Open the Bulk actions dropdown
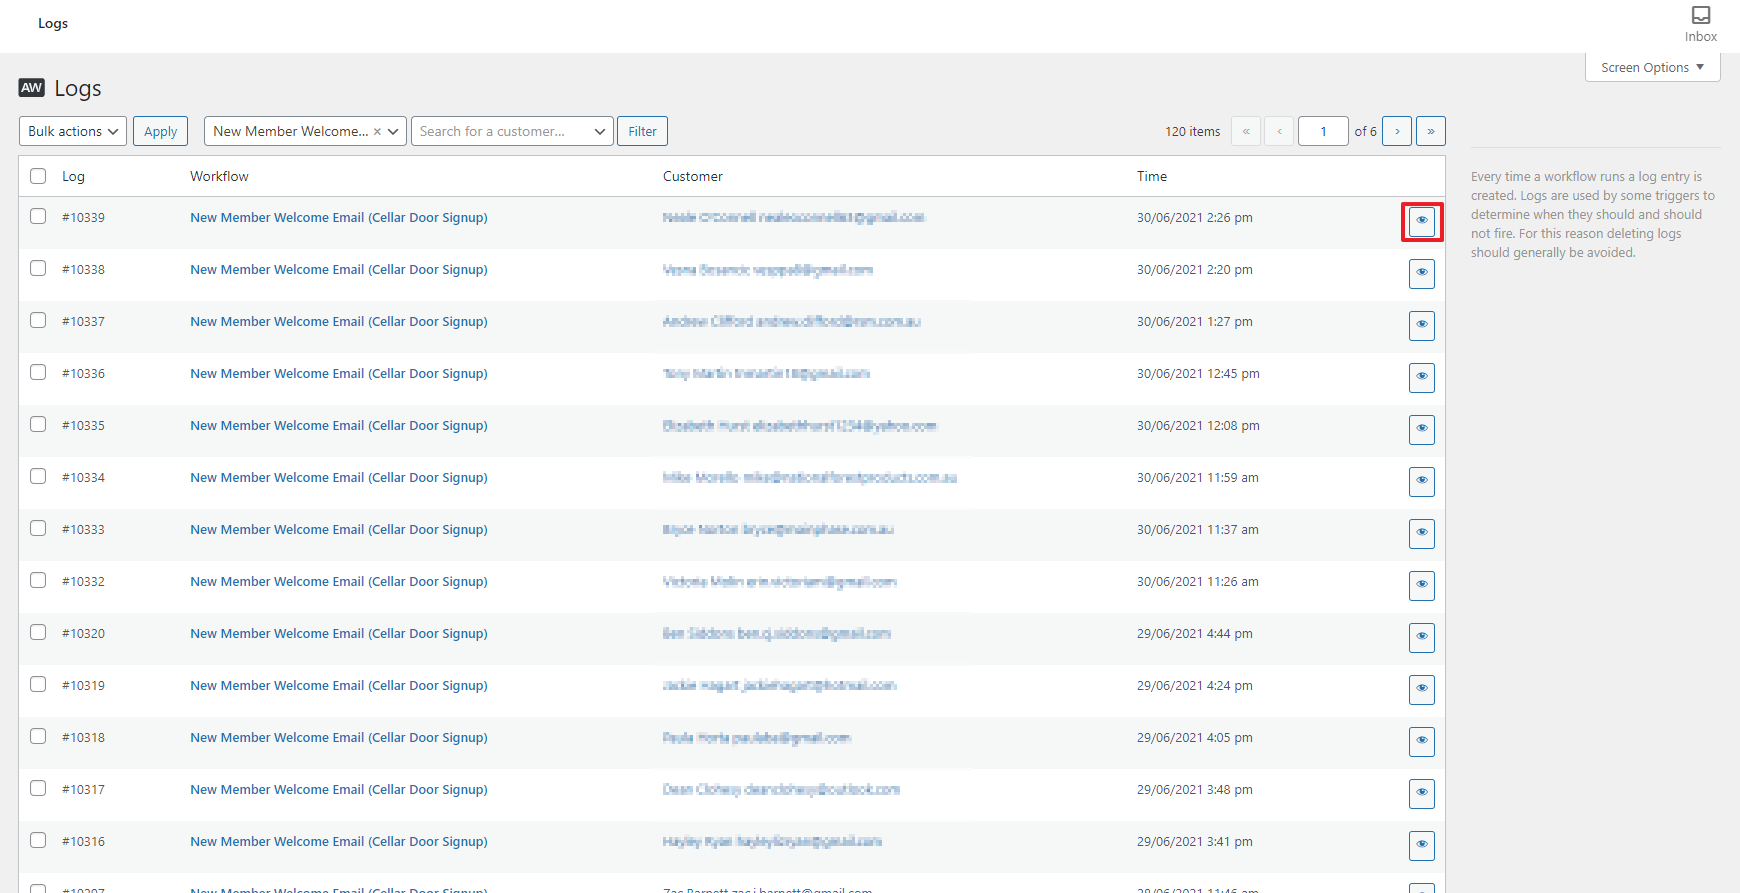The image size is (1740, 893). (x=73, y=131)
